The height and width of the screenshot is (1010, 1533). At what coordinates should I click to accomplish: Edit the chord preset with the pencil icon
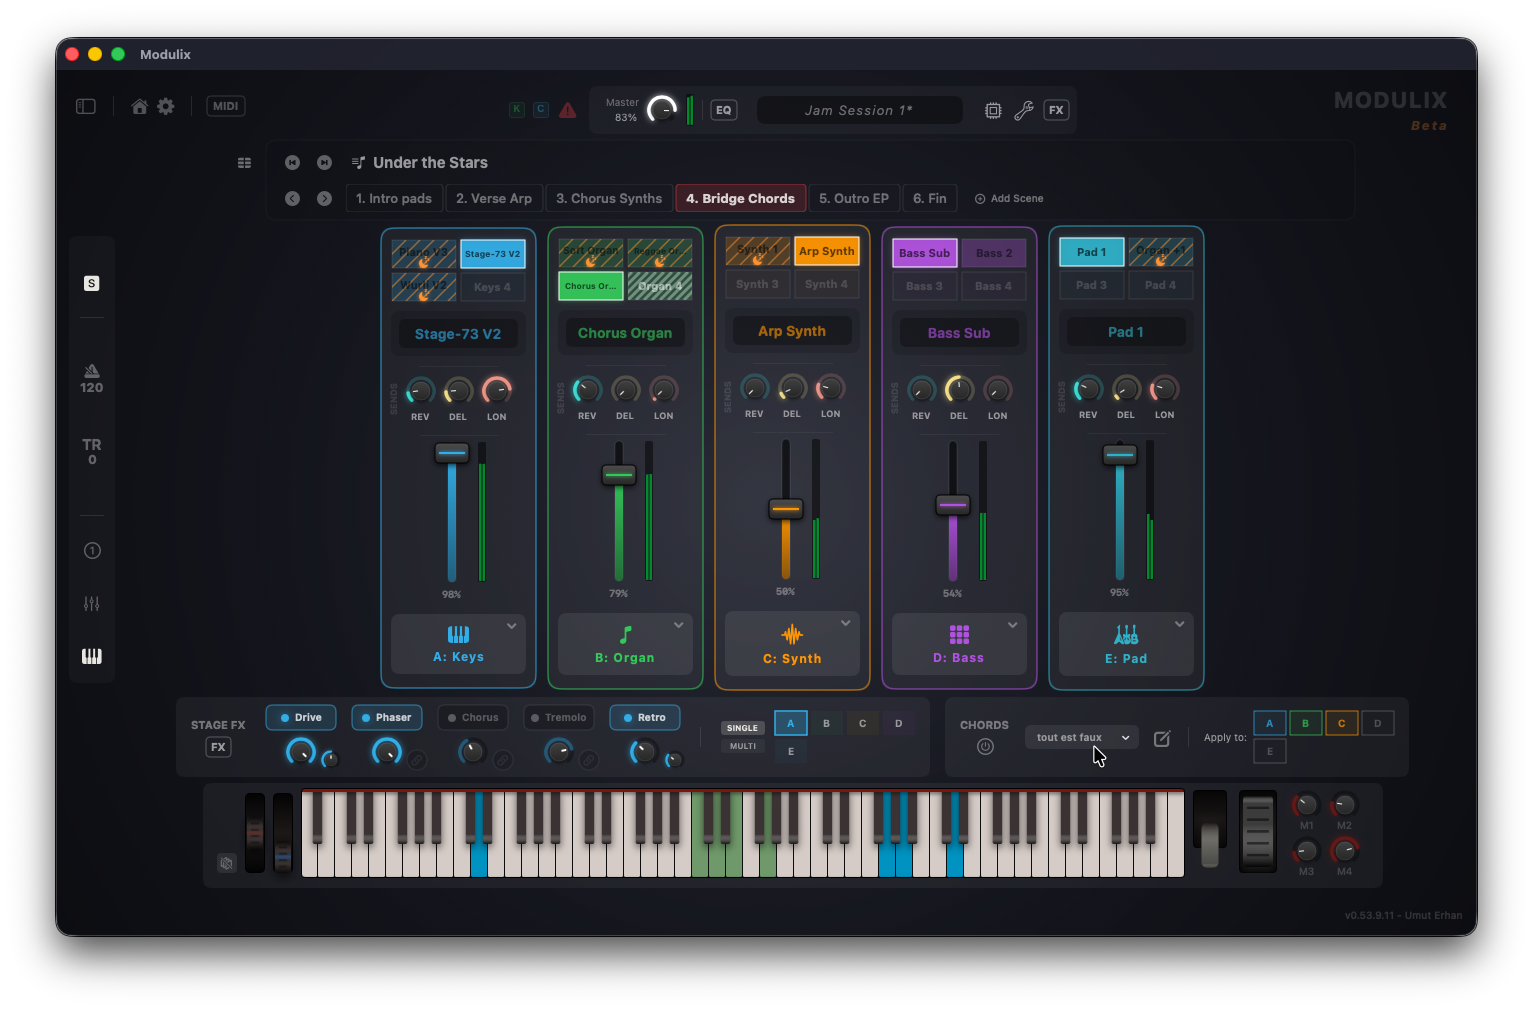(1162, 738)
